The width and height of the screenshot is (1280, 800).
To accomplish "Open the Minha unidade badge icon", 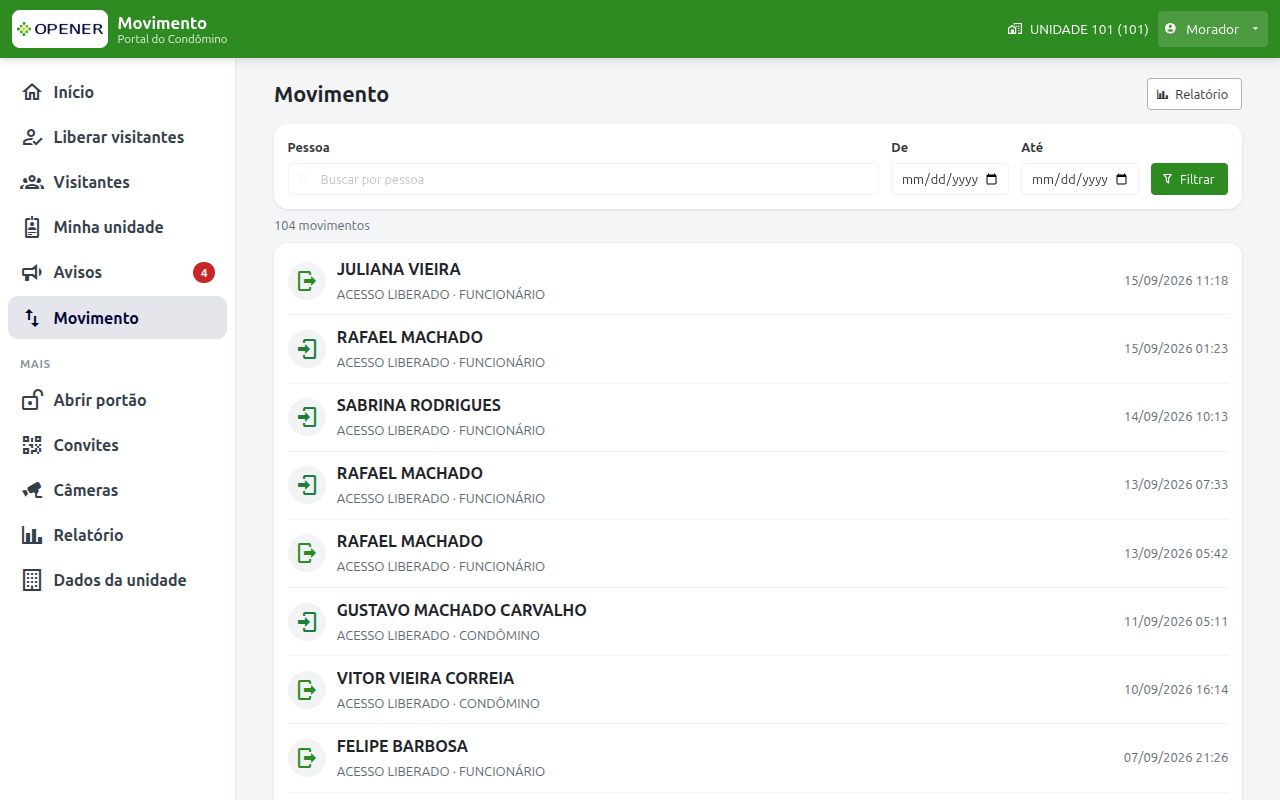I will point(32,227).
